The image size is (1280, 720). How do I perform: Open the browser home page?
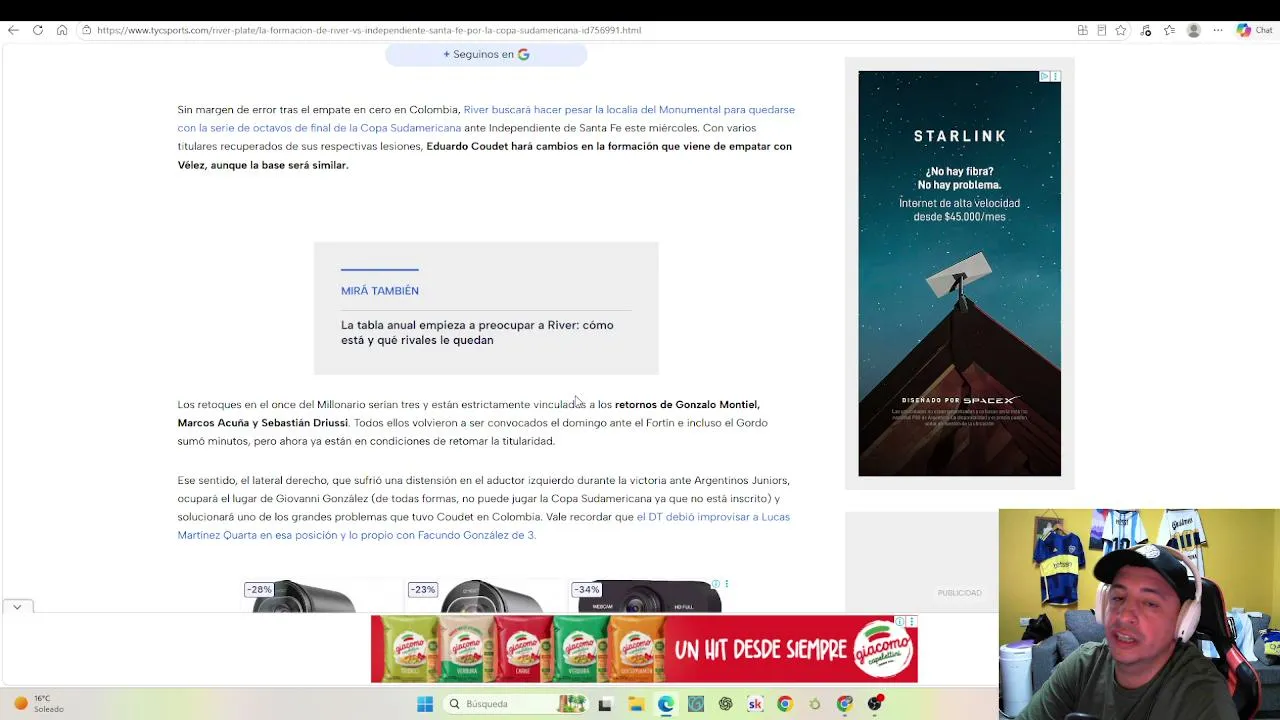[x=62, y=30]
